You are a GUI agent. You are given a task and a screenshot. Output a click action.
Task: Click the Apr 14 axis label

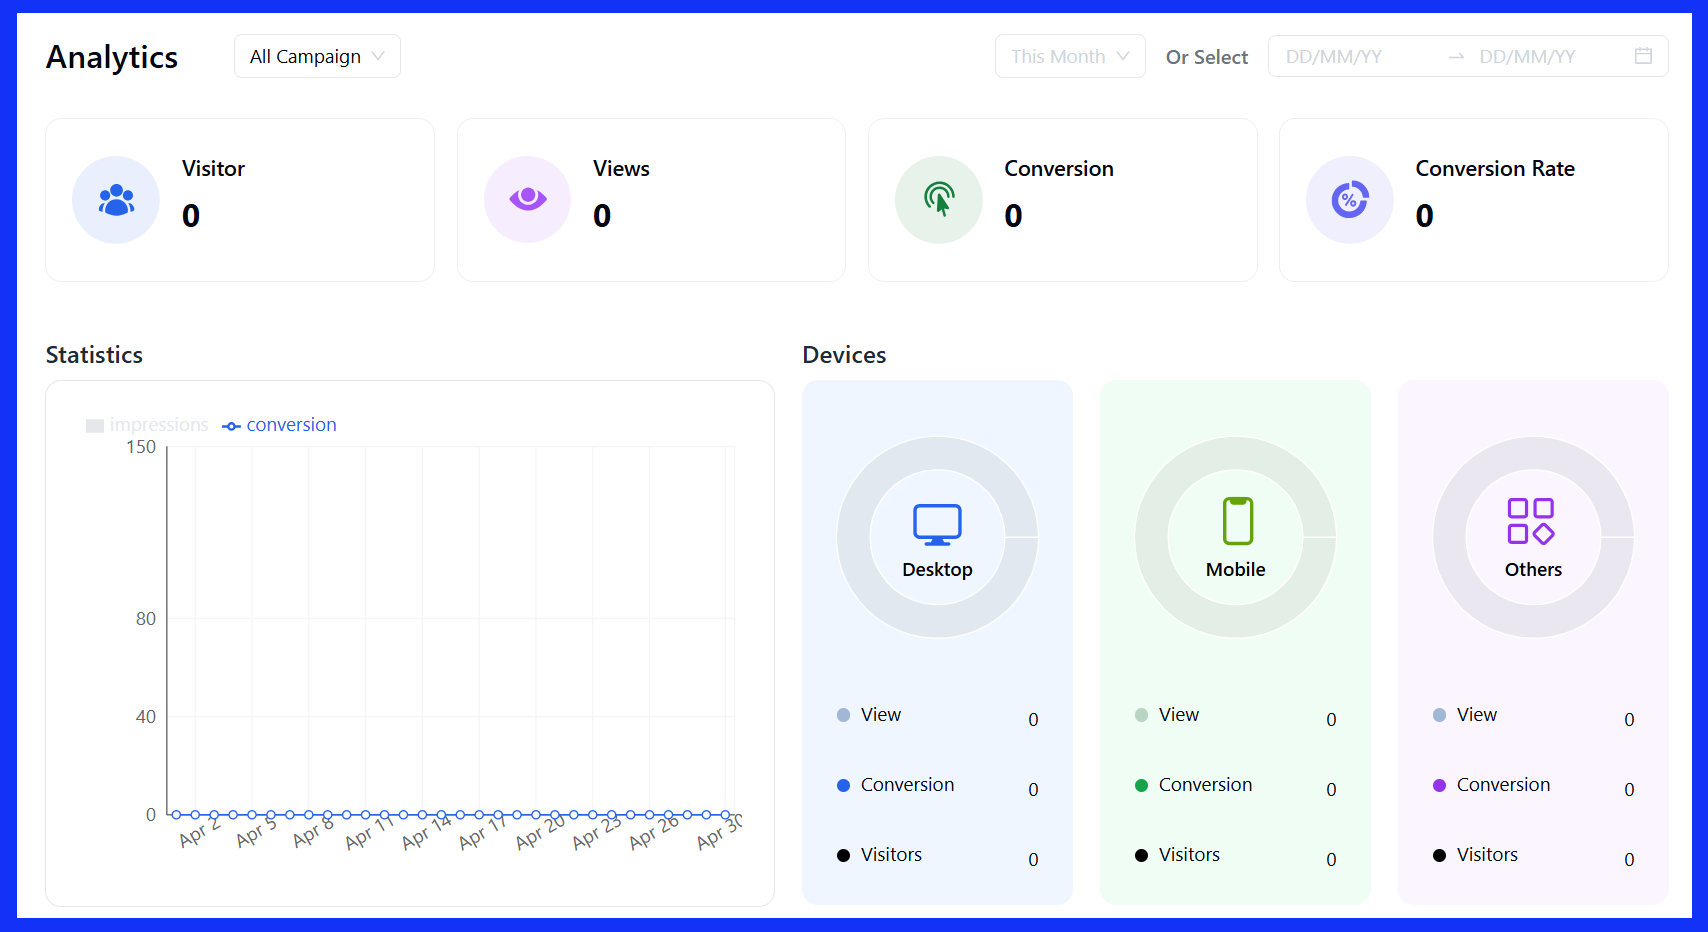coord(426,833)
